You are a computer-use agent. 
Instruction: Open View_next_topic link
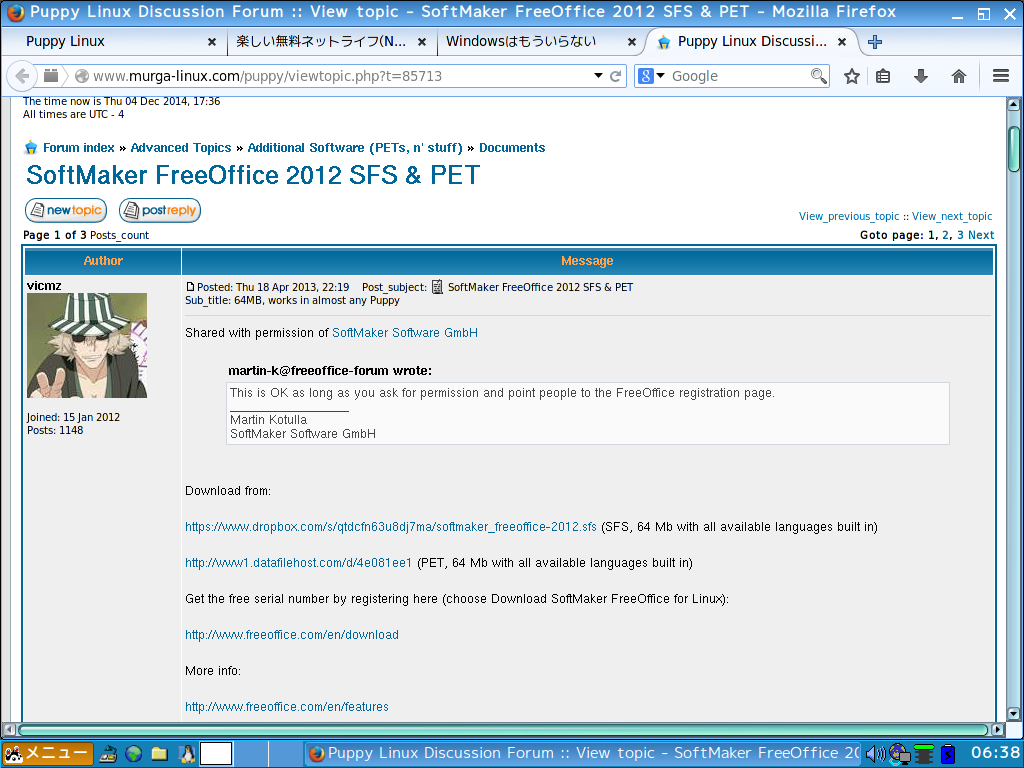click(952, 216)
